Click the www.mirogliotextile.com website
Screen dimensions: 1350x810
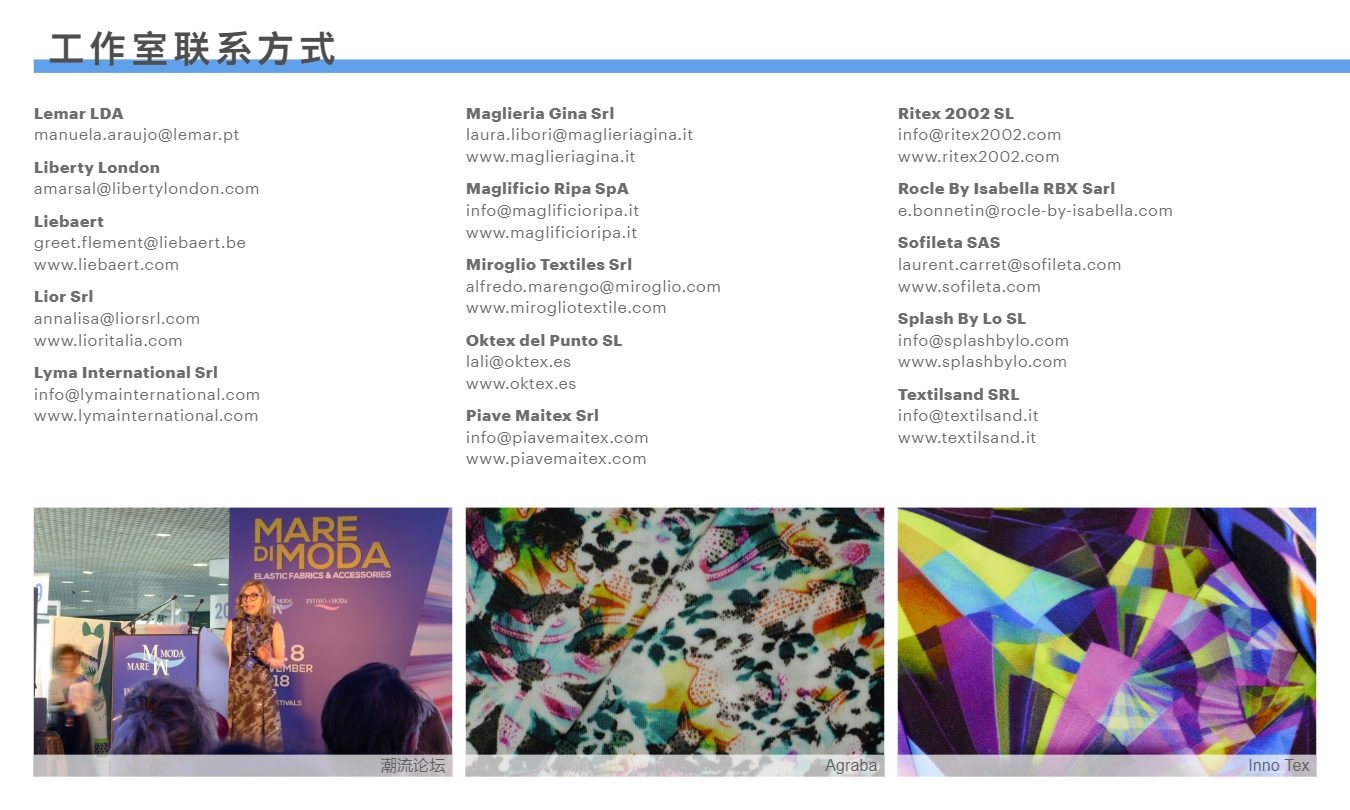pos(566,308)
